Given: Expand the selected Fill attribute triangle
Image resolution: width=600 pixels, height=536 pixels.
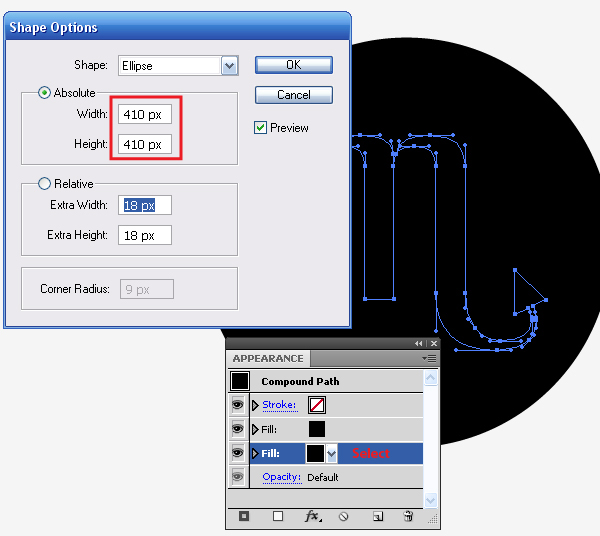Looking at the screenshot, I should pos(255,454).
